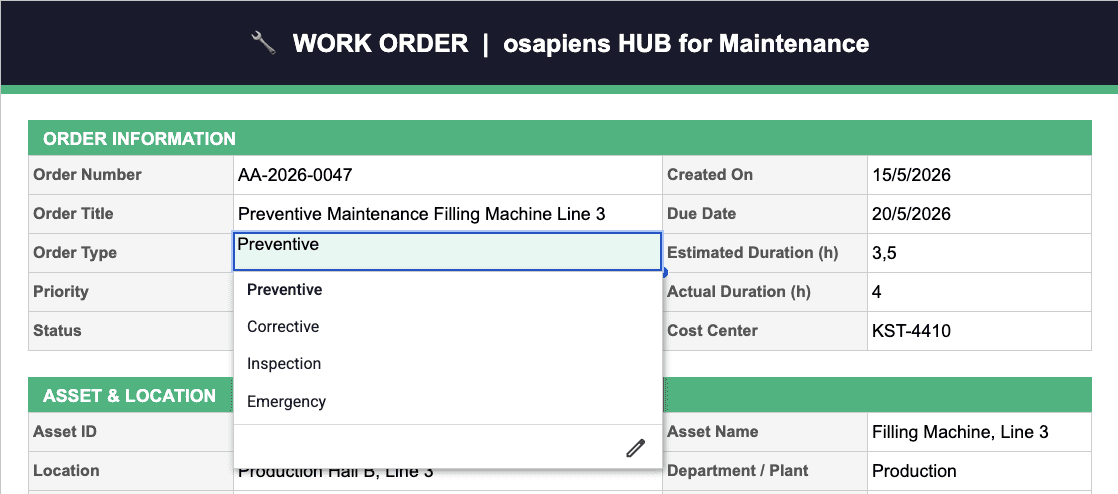Viewport: 1118px width, 494px height.
Task: Click the Order Type input cell
Action: (x=448, y=252)
